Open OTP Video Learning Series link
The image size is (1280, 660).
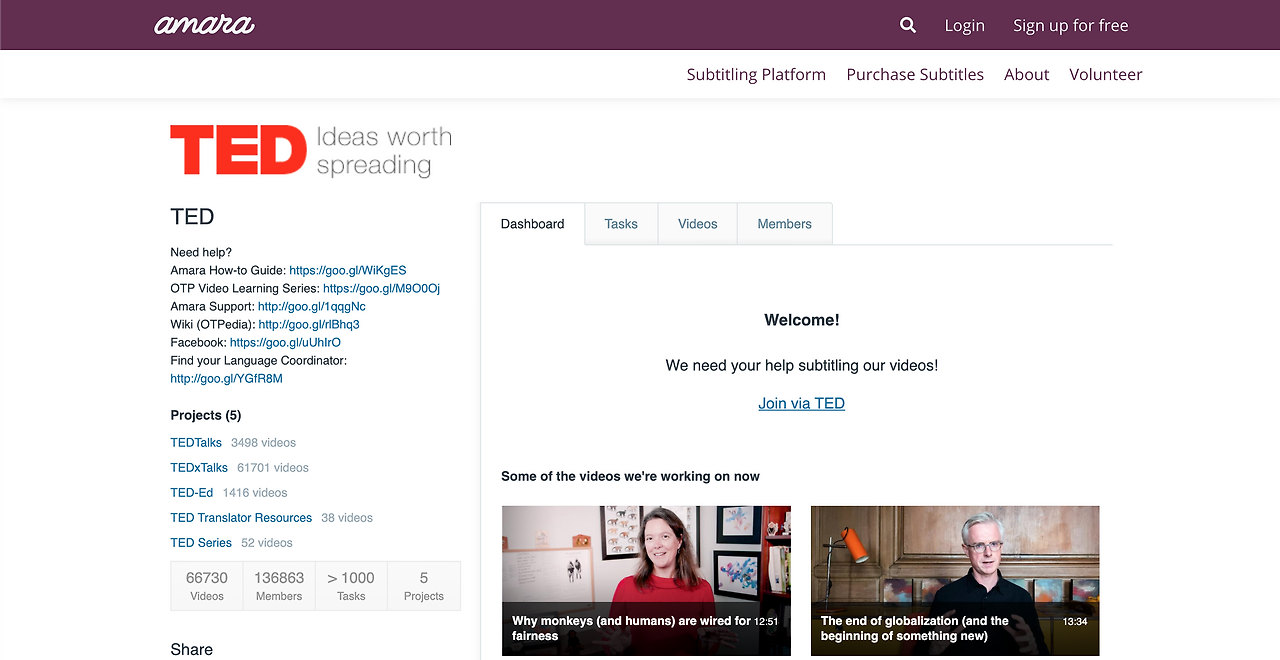pyautogui.click(x=381, y=288)
